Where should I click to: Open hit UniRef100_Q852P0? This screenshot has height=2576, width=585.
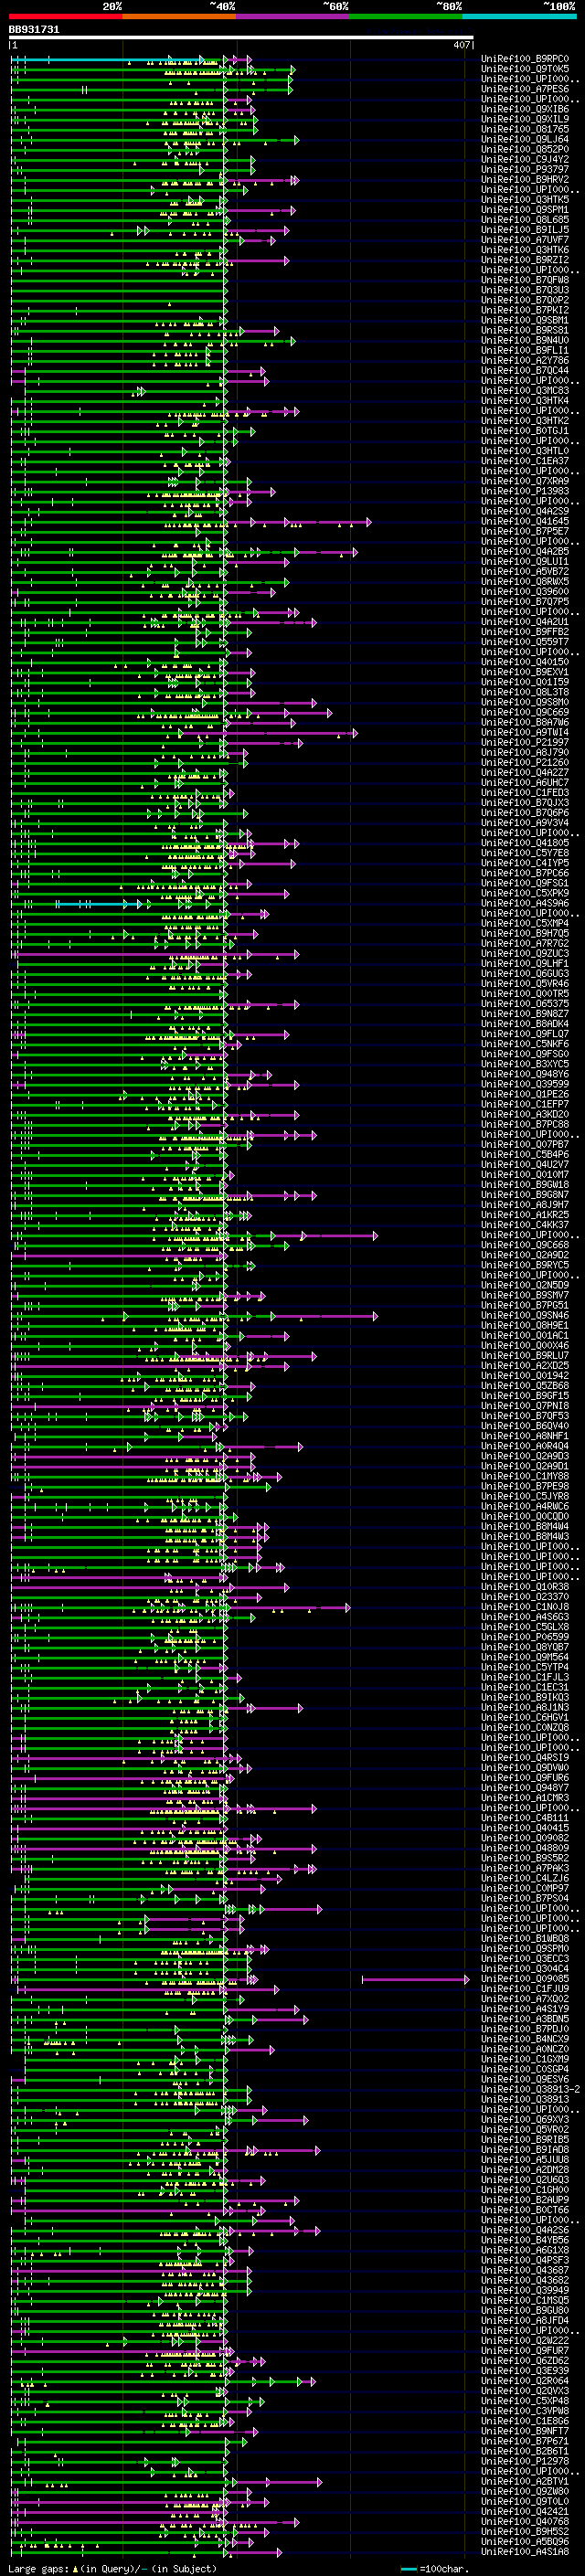(x=525, y=149)
